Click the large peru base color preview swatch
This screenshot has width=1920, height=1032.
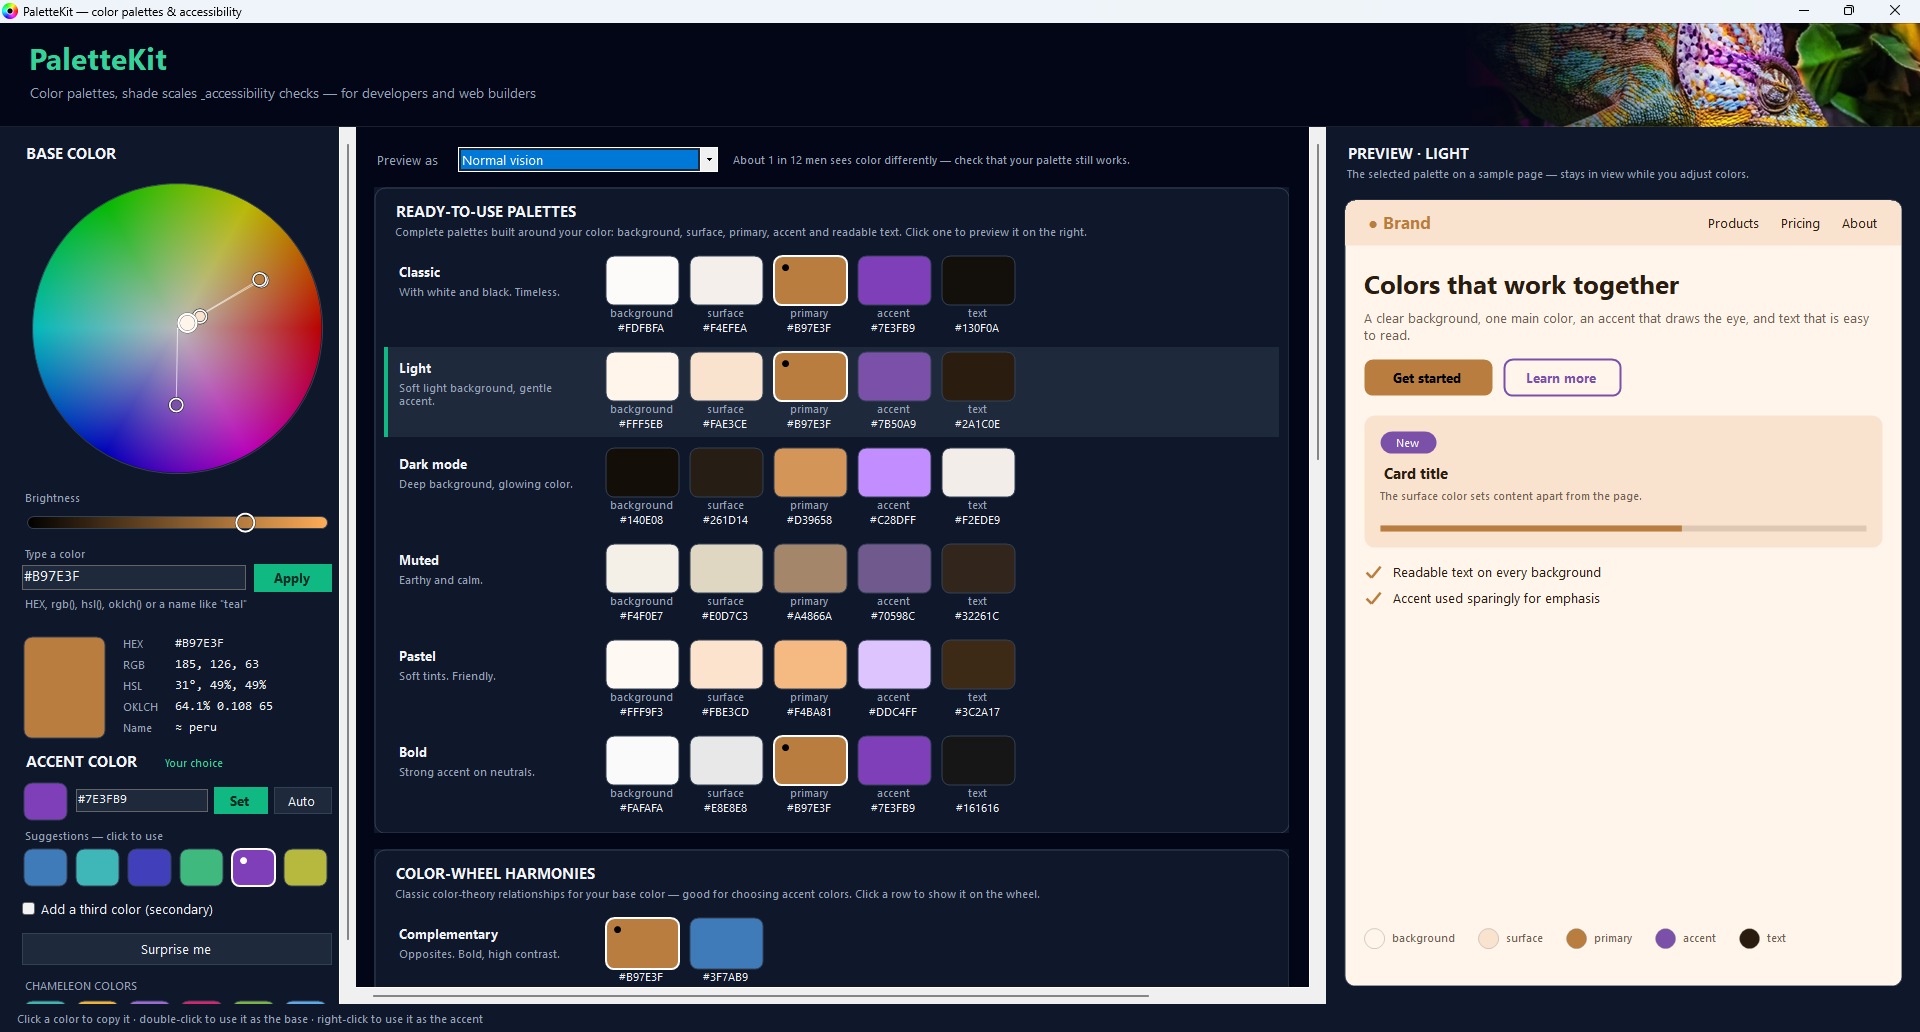64,687
